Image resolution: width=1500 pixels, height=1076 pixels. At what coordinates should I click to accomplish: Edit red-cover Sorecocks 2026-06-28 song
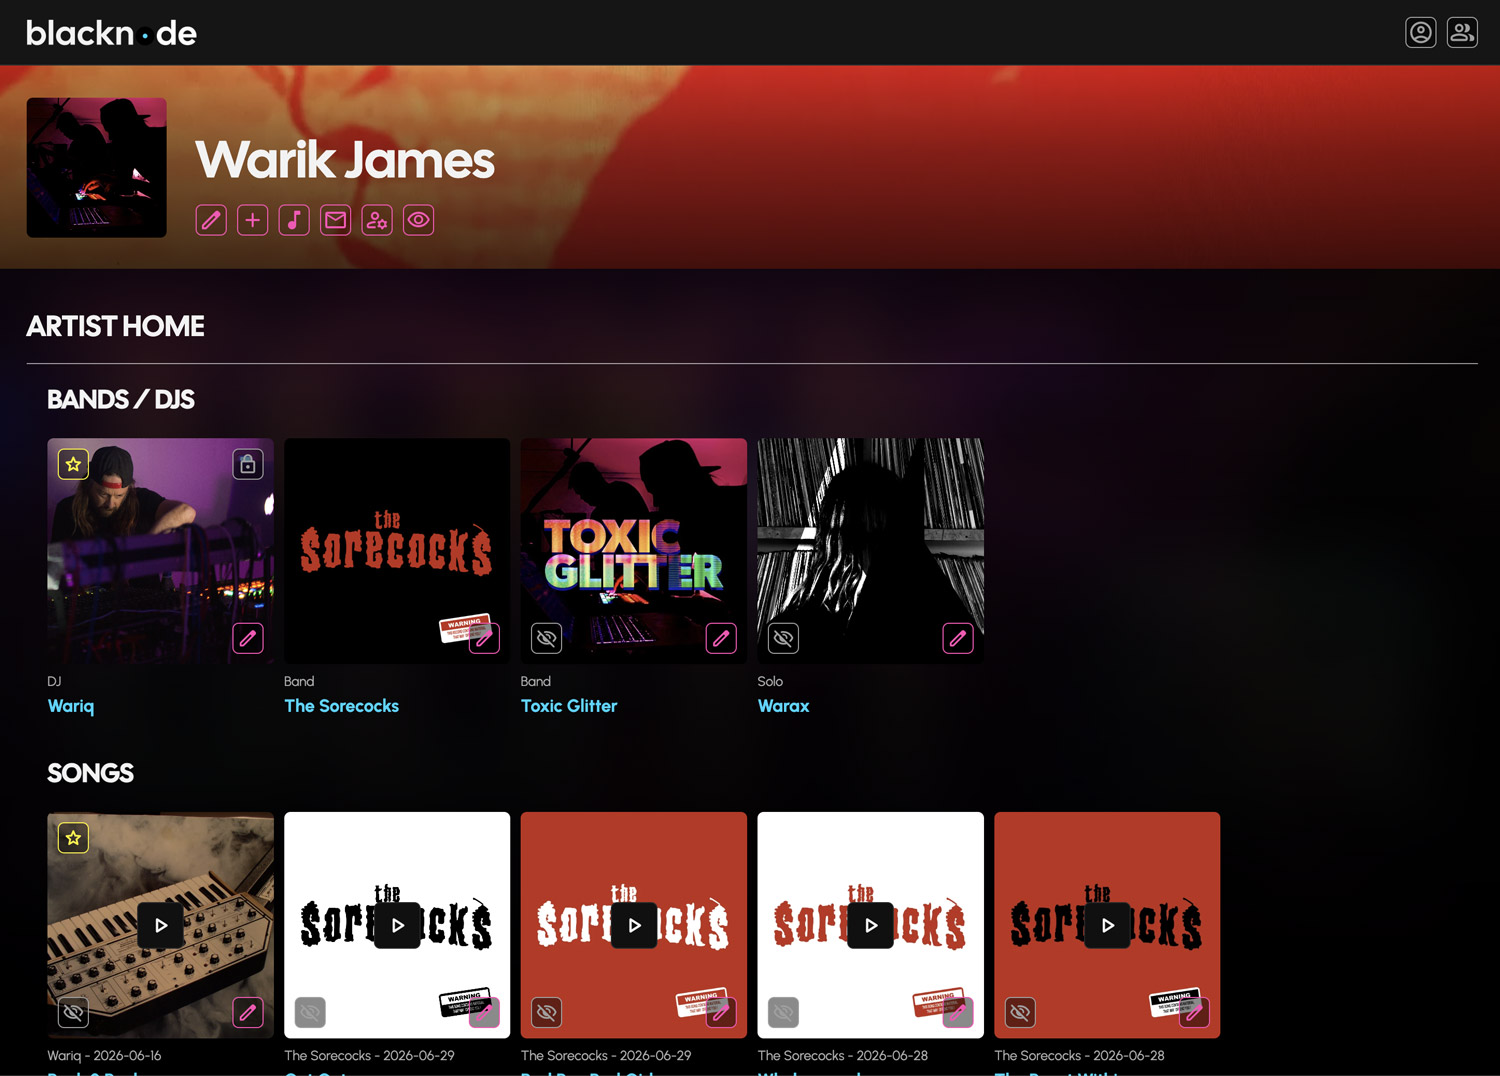tap(1194, 1012)
